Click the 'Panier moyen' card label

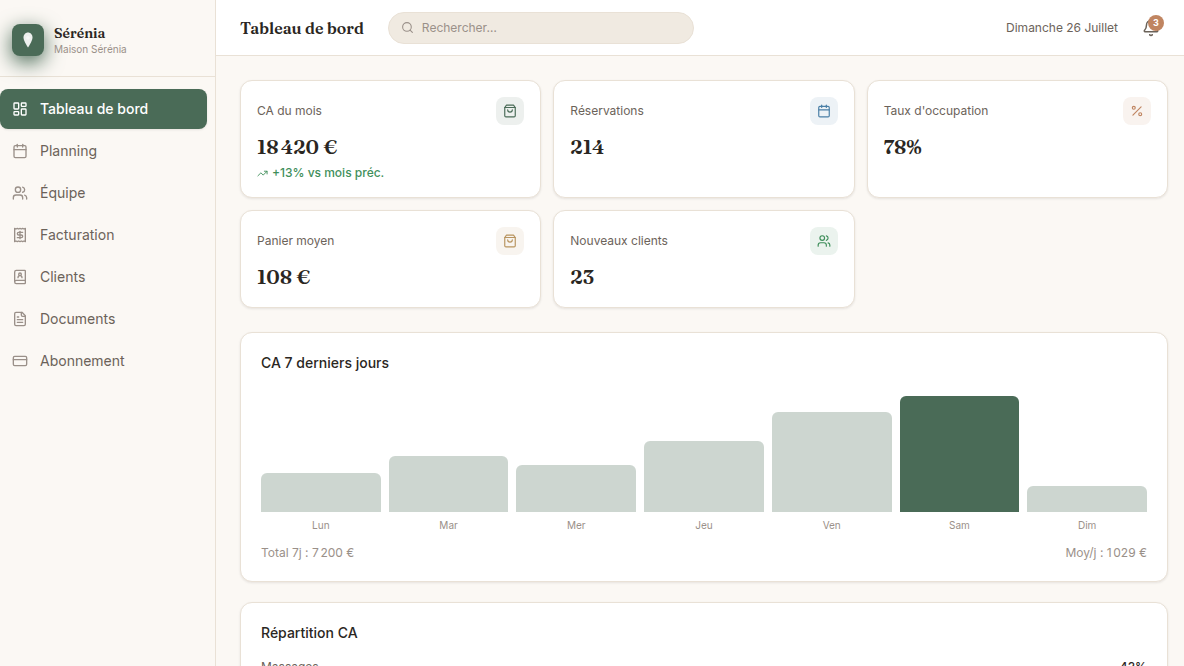295,241
